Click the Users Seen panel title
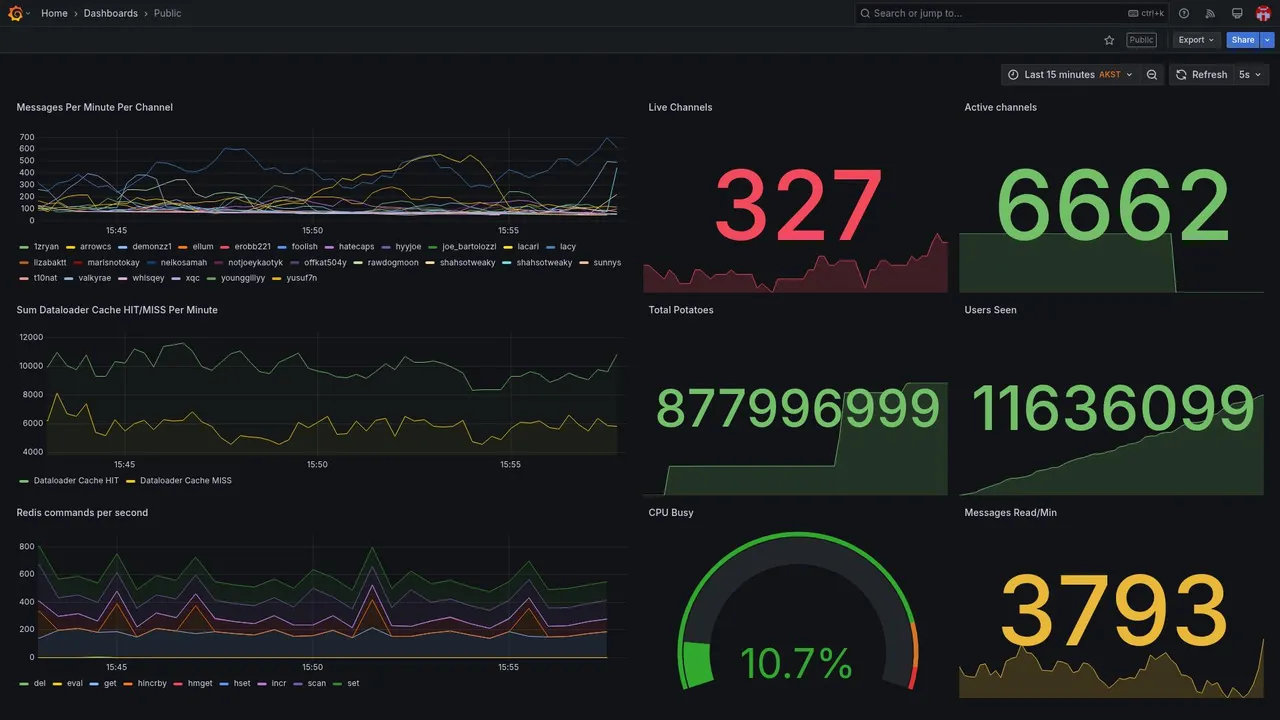This screenshot has height=720, width=1280. [990, 310]
